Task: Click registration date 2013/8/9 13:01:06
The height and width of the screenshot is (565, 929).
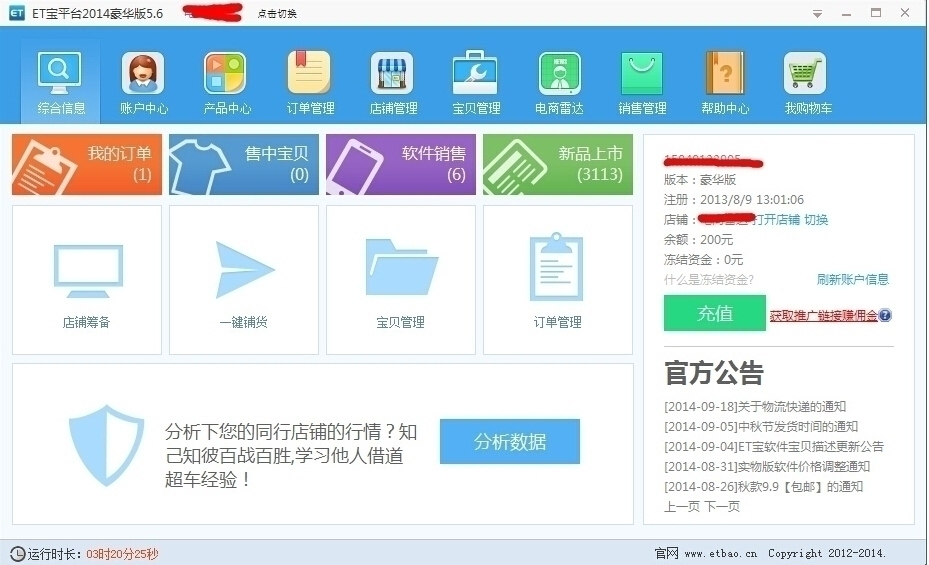Action: point(752,200)
